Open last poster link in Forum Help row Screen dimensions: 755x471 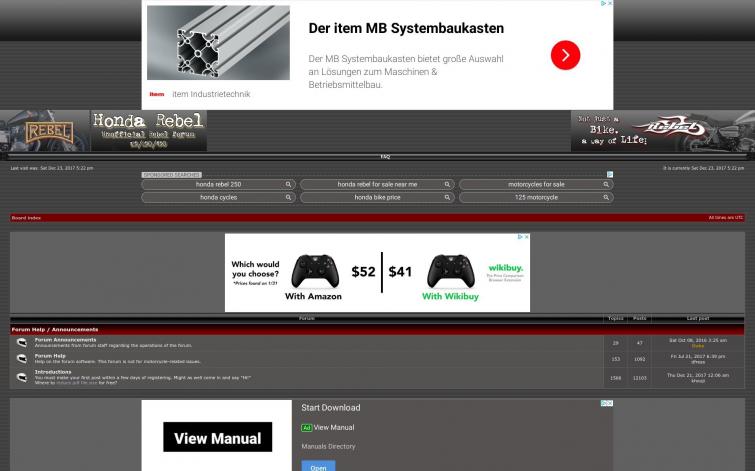pyautogui.click(x=698, y=362)
